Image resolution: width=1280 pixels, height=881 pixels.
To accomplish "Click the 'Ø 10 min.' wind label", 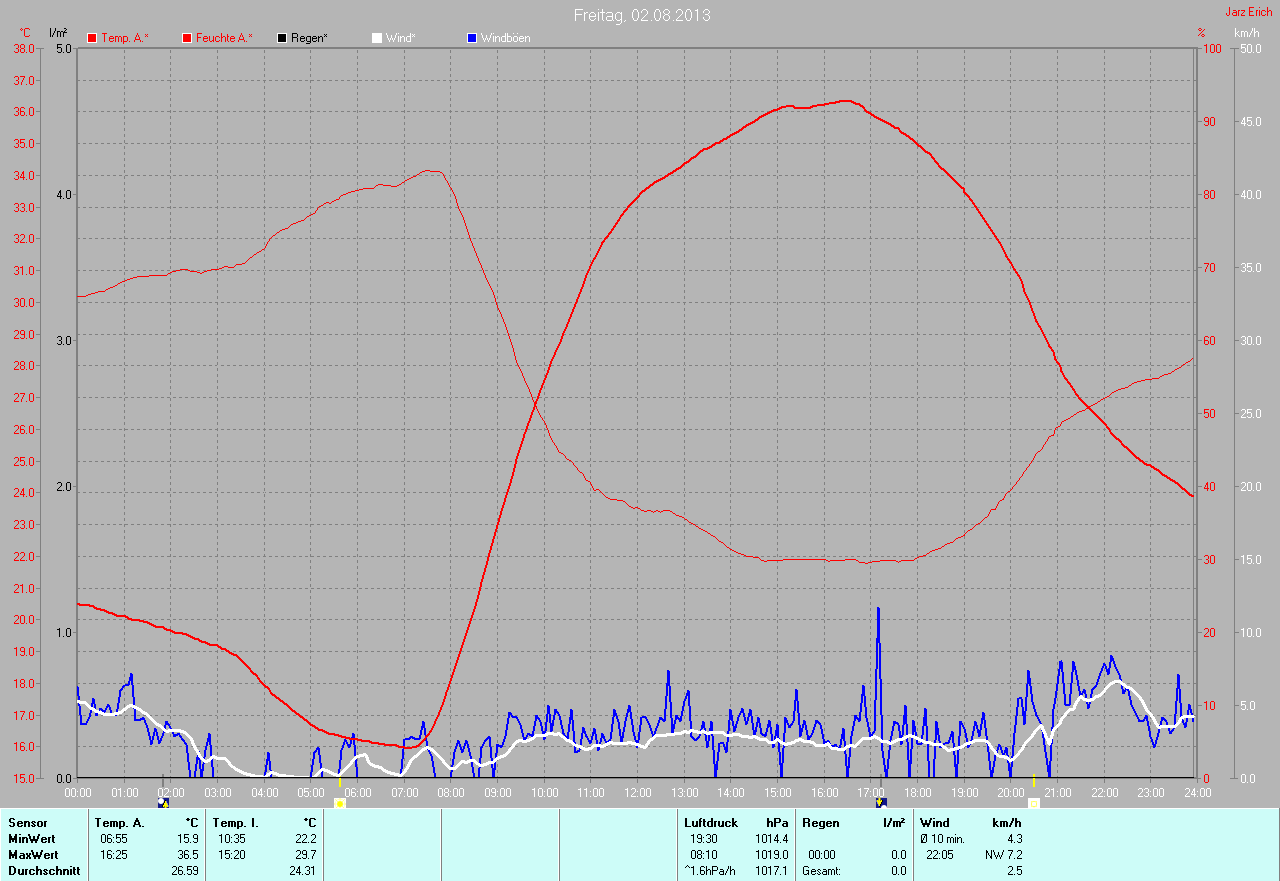I will [942, 839].
